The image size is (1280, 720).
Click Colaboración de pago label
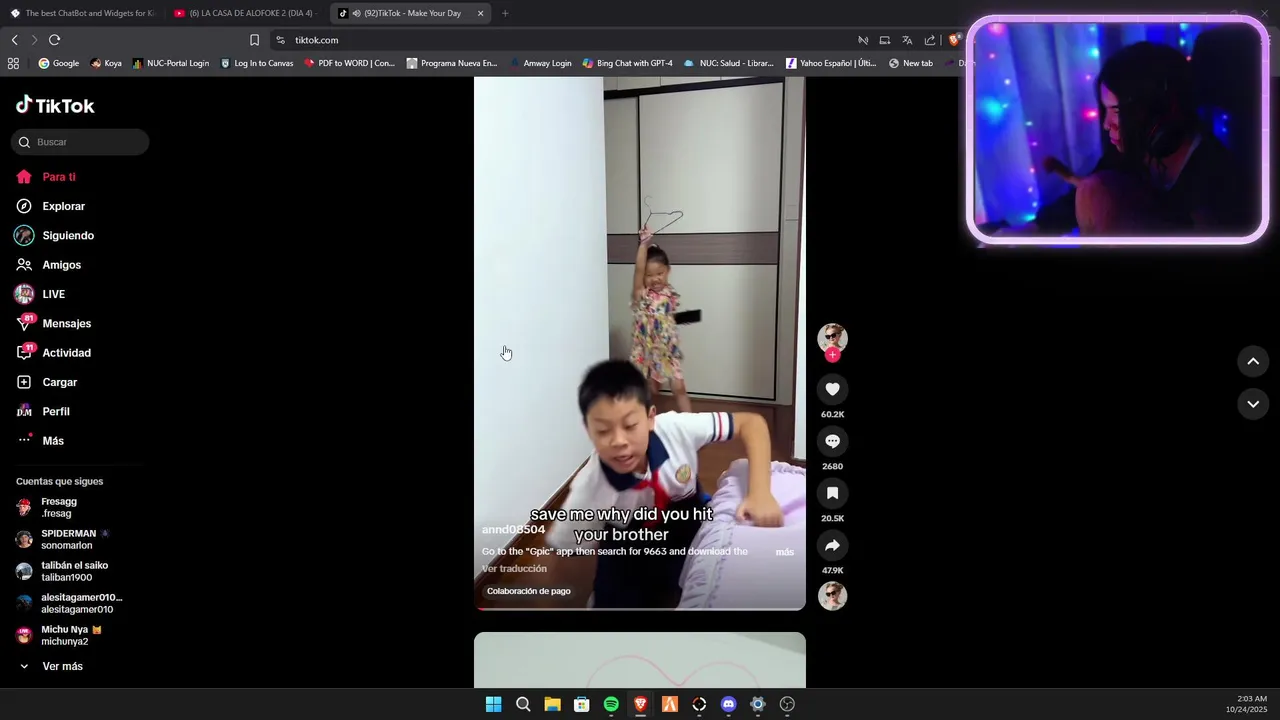click(x=528, y=591)
